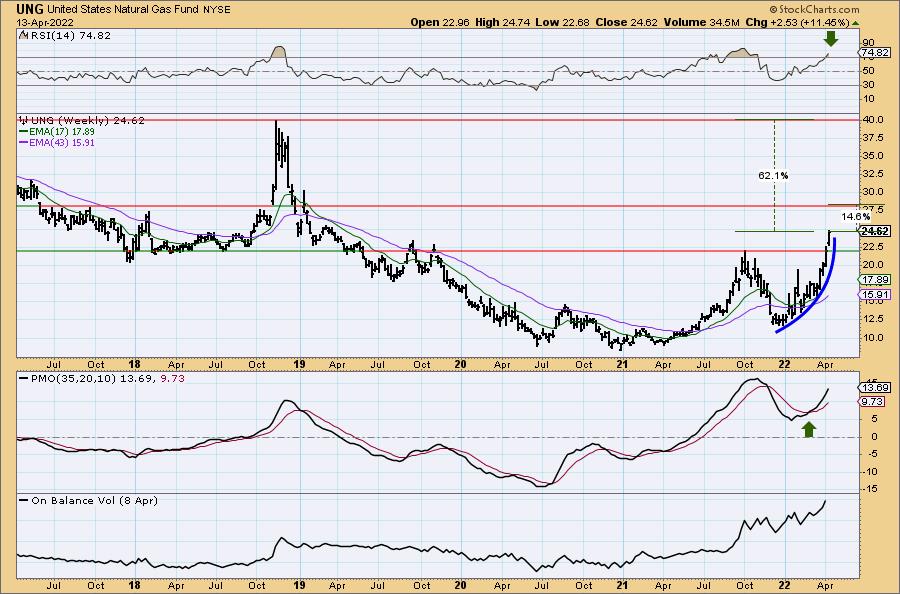This screenshot has width=900, height=594.
Task: Click the 13.69 PMO tag on the right axis
Action: coord(875,389)
